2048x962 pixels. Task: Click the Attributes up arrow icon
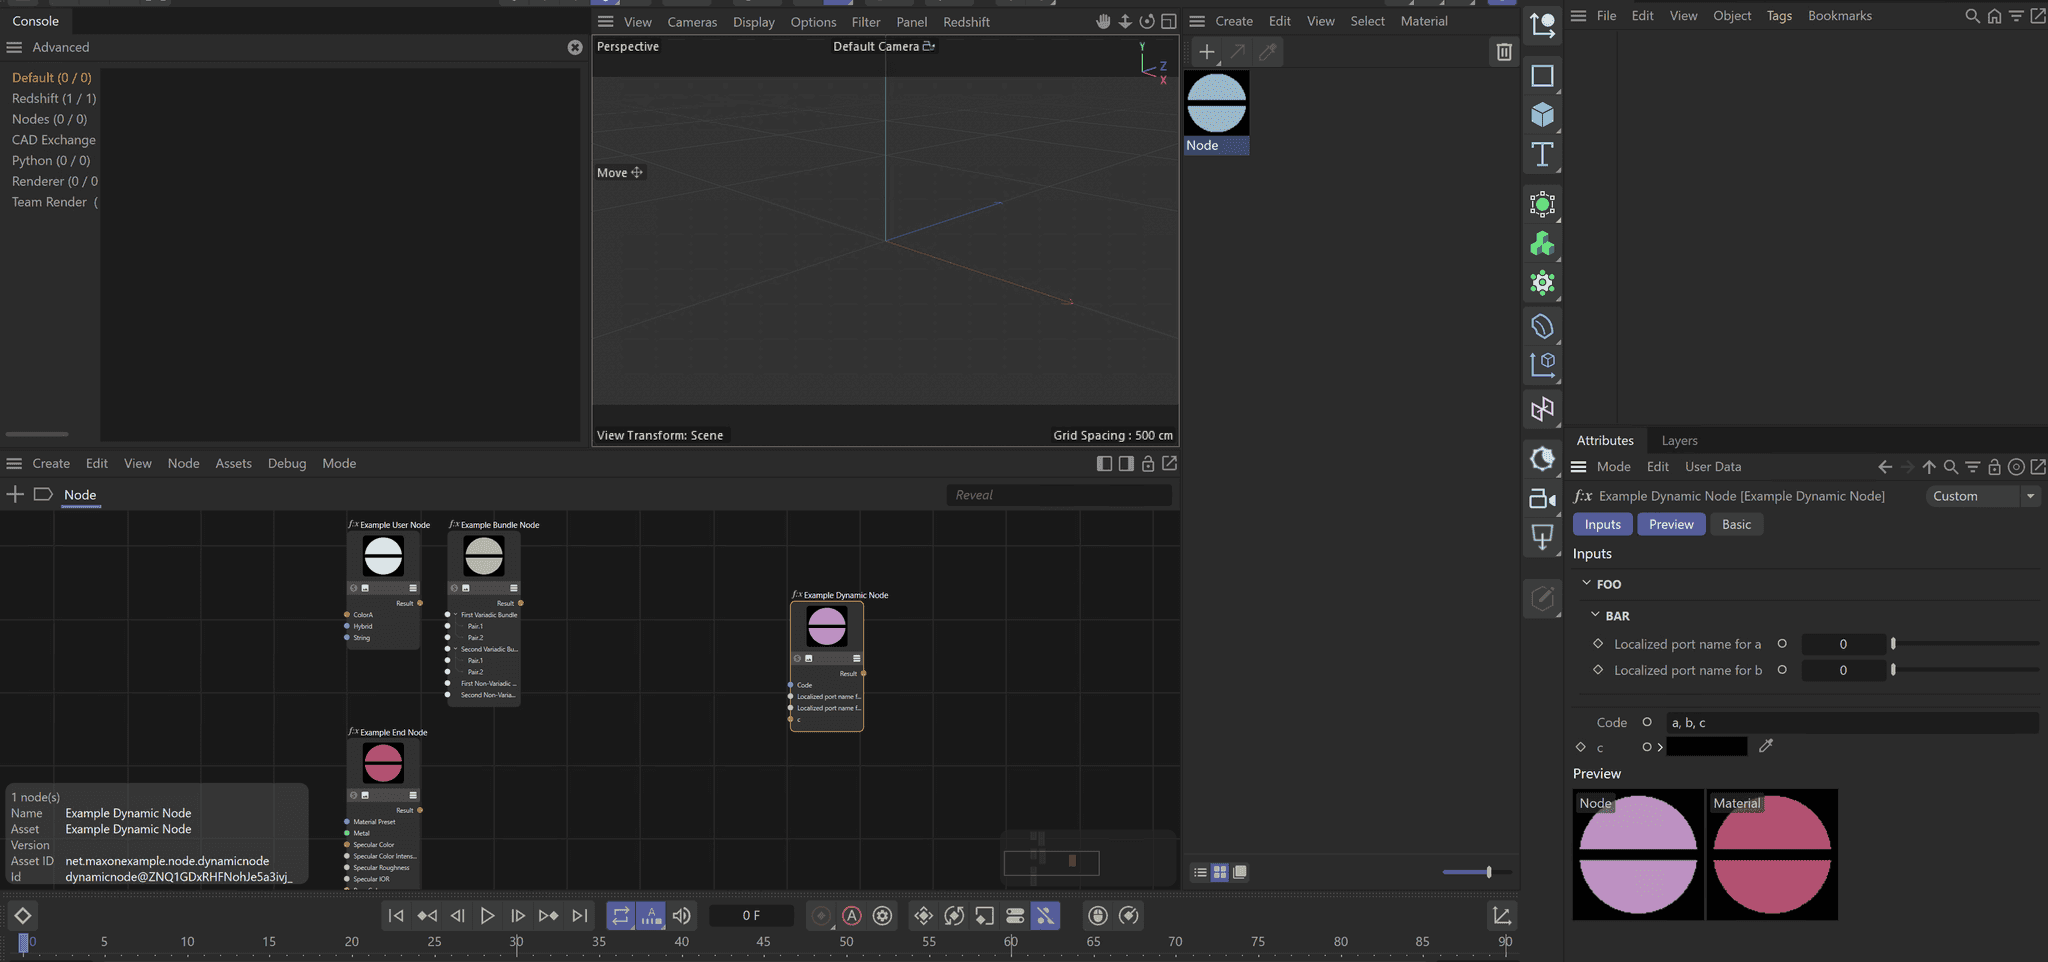coord(1929,467)
